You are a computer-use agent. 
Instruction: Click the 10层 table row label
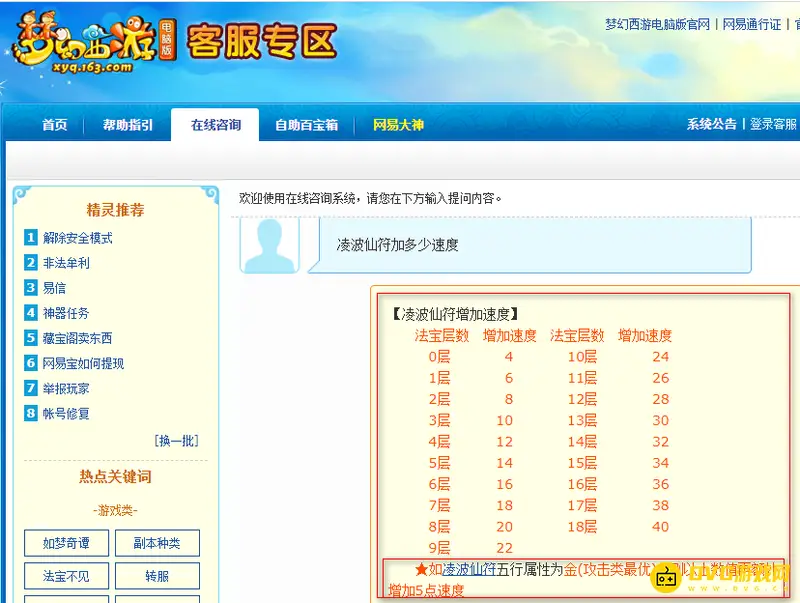582,357
